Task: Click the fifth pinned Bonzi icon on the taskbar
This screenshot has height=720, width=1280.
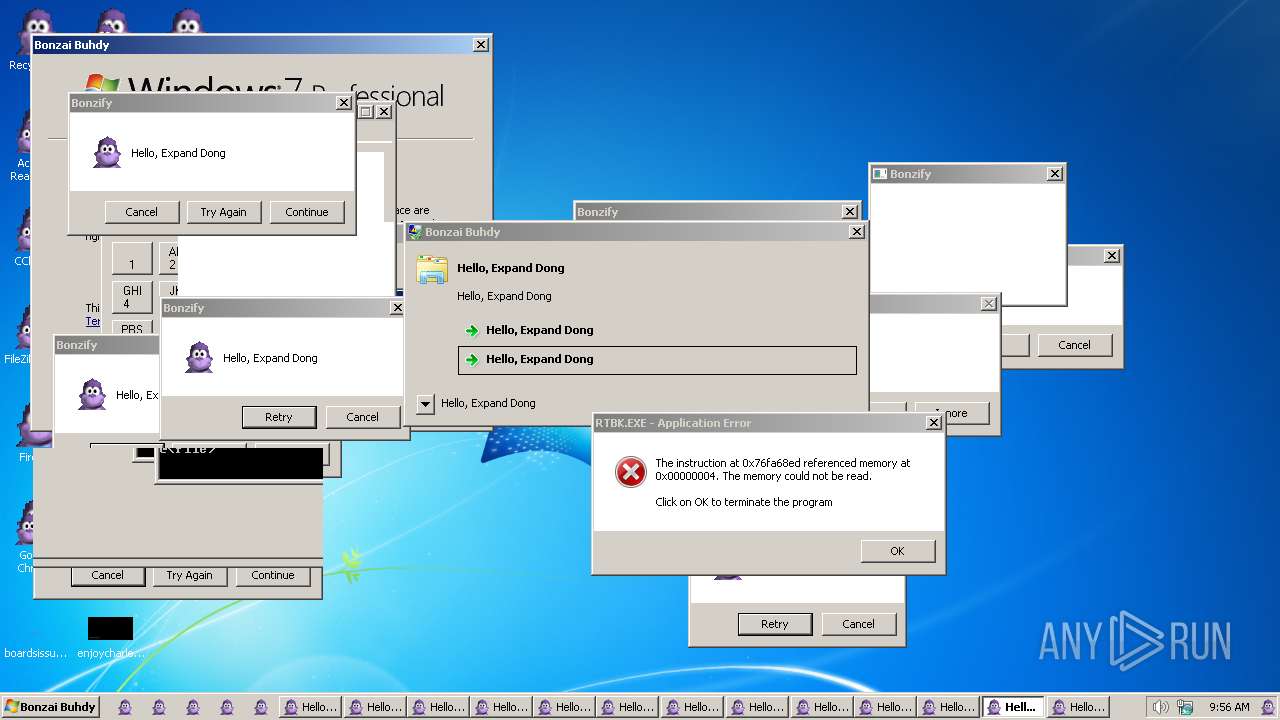Action: click(x=260, y=707)
